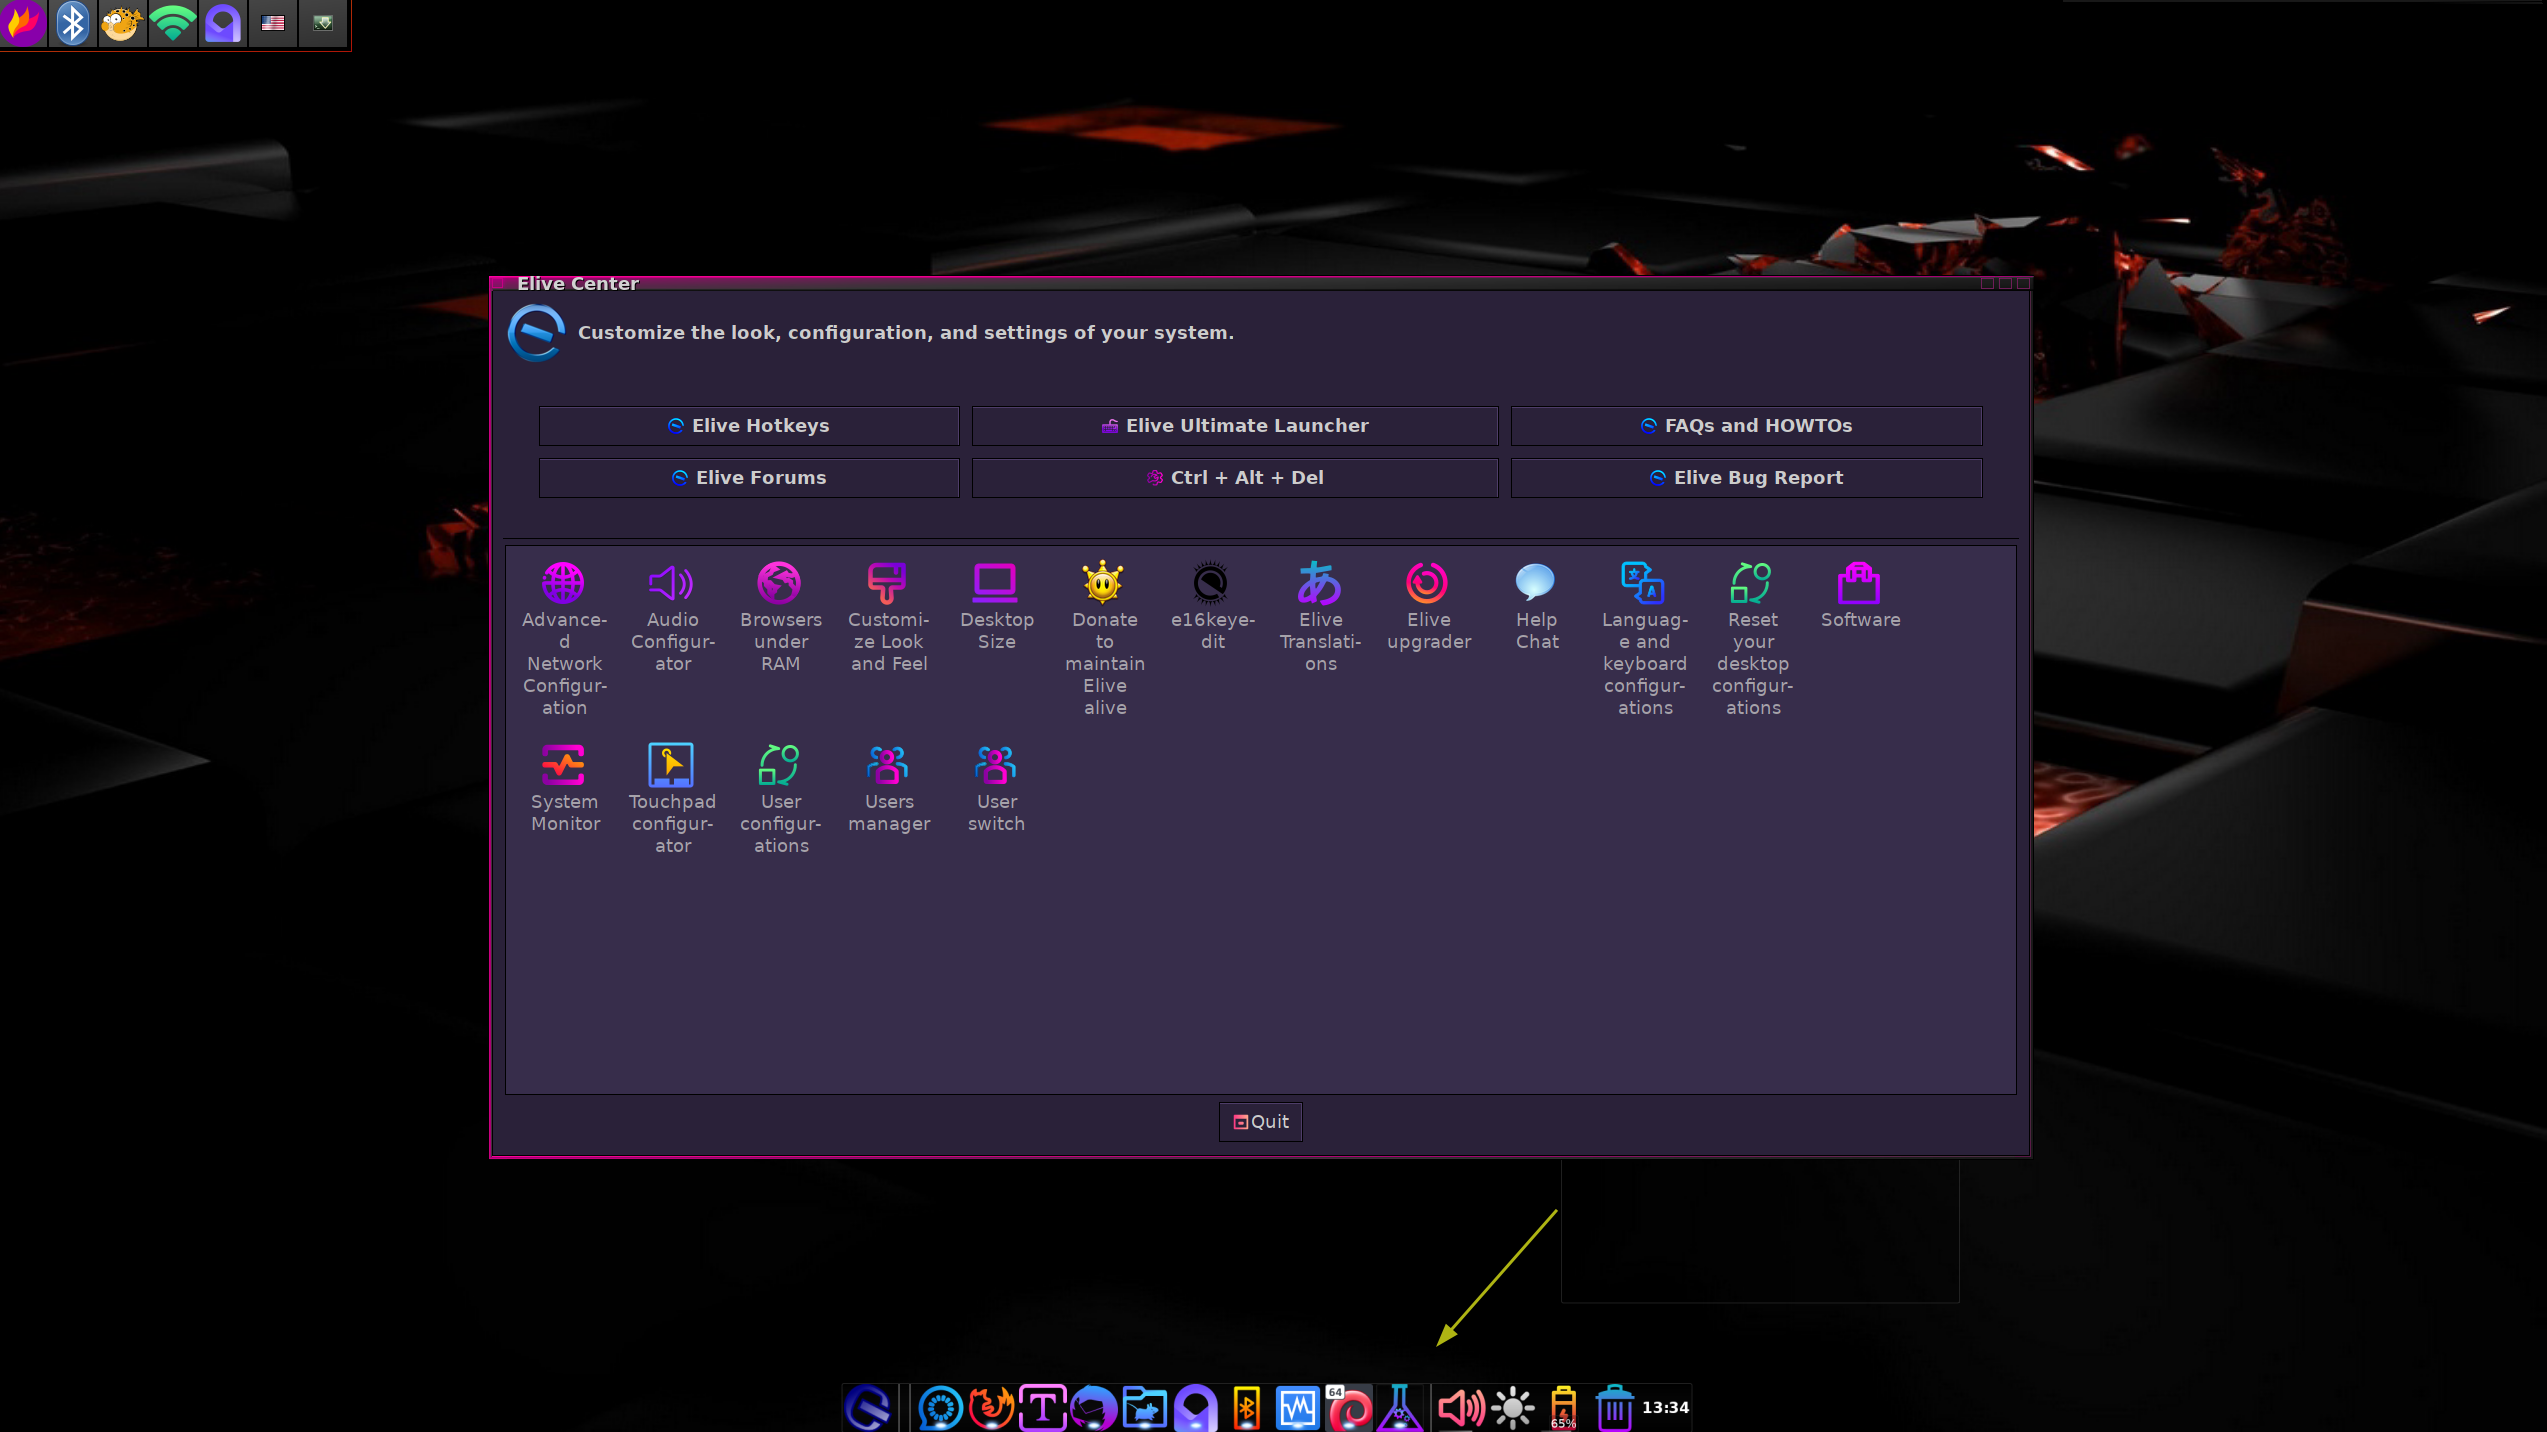
Task: Click the volume speaker icon in dock
Action: tap(1460, 1407)
